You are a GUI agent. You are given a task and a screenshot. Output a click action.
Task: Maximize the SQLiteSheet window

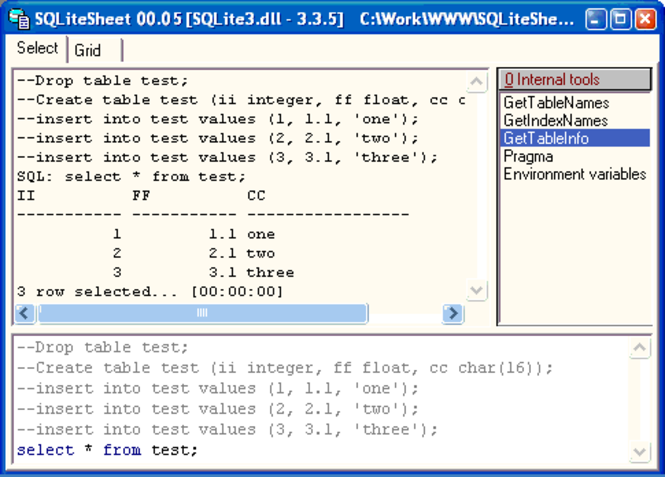[x=620, y=19]
